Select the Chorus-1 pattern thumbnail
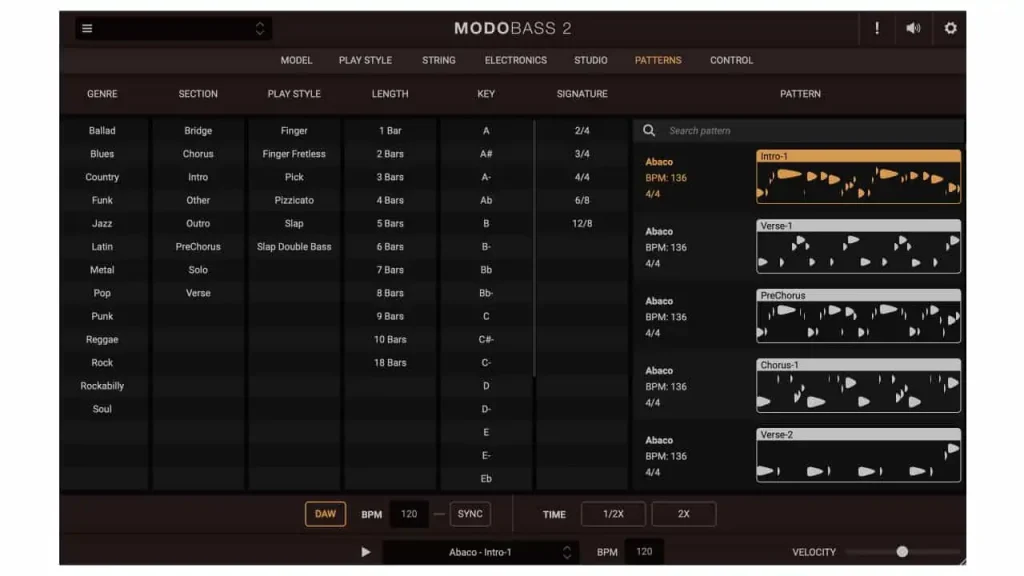Viewport: 1024px width, 576px height. tap(858, 385)
